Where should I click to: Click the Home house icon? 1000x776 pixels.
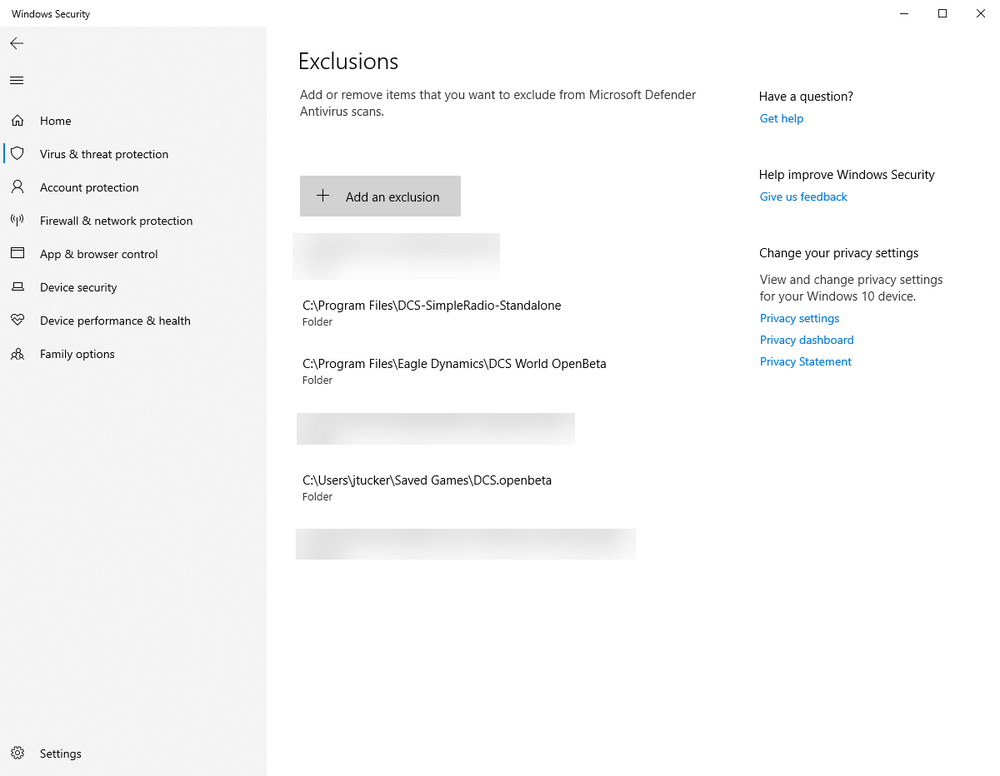tap(18, 121)
